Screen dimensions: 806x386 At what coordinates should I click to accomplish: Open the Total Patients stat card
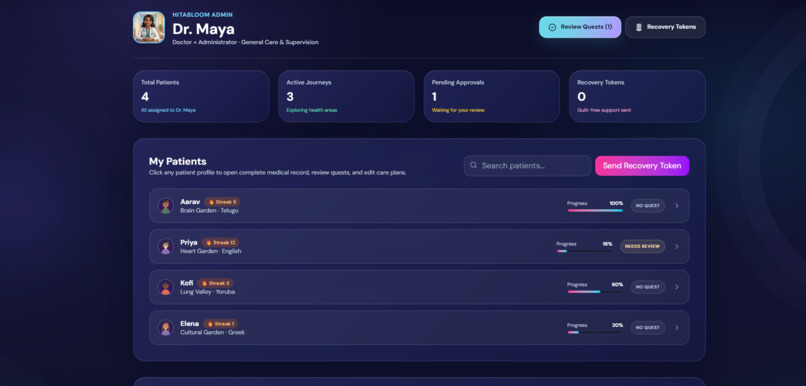[x=201, y=96]
